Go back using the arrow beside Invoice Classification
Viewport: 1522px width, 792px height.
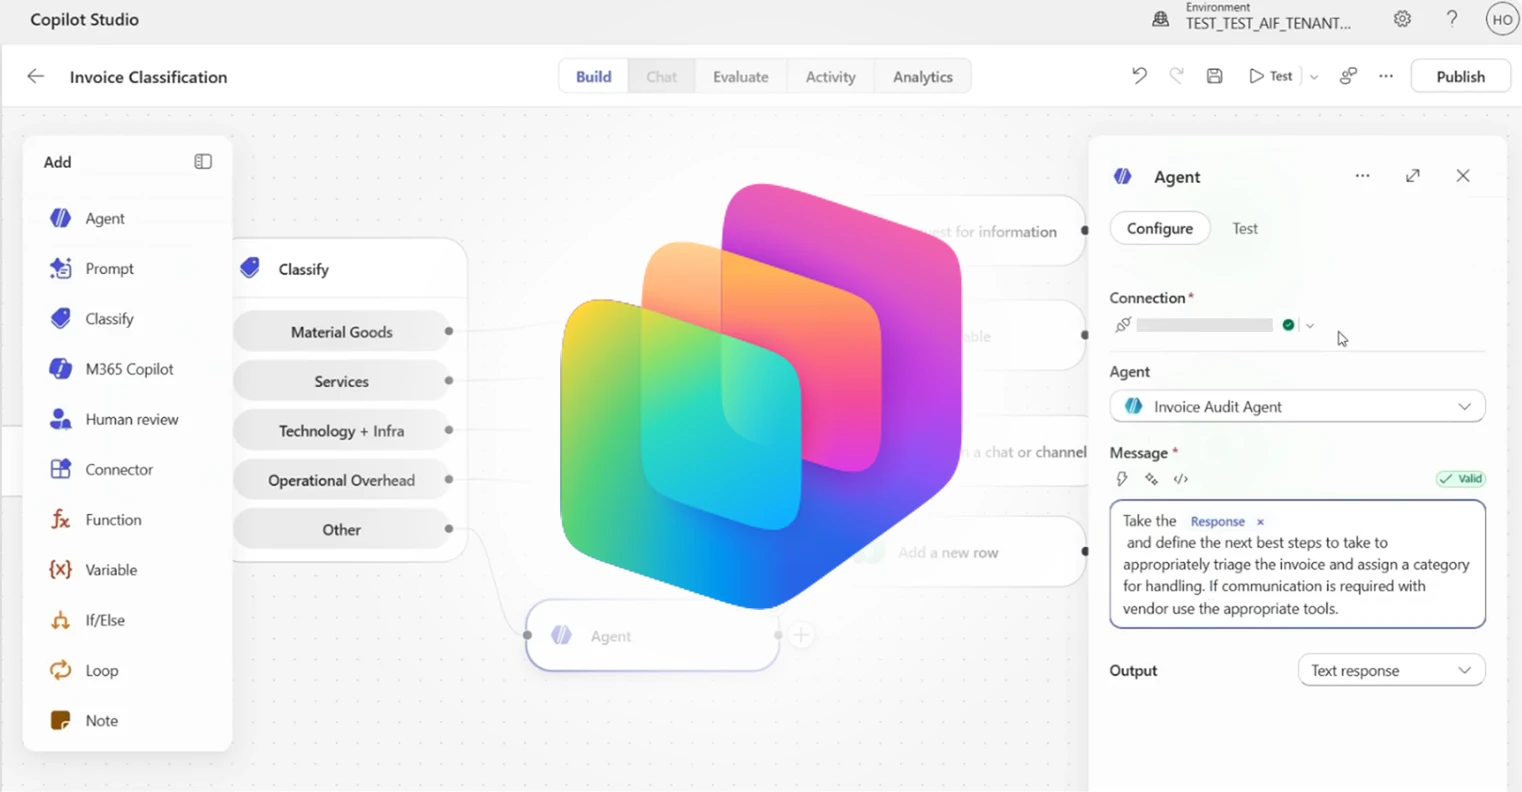pyautogui.click(x=36, y=77)
